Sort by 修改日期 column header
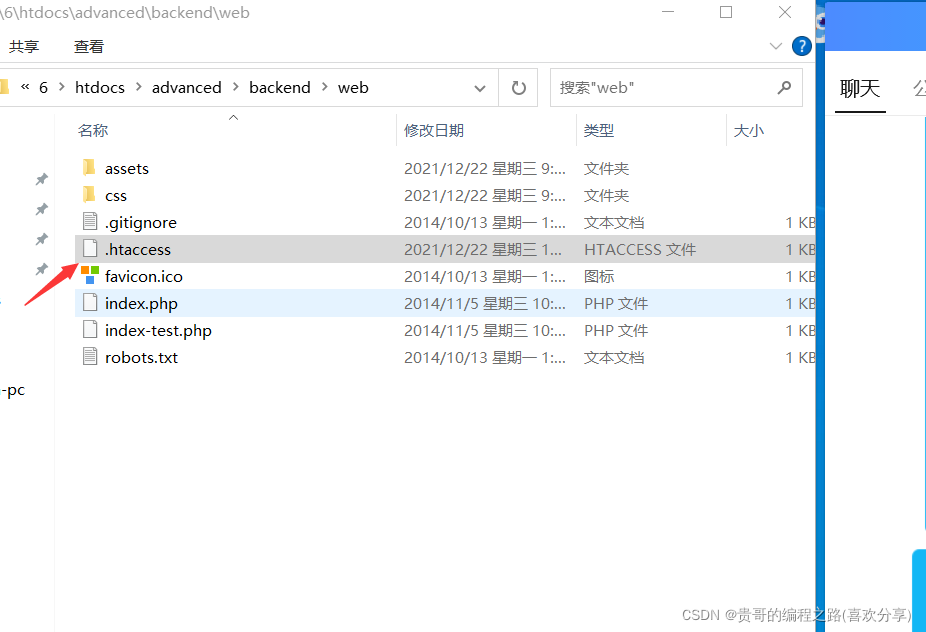The width and height of the screenshot is (926, 632). [434, 131]
